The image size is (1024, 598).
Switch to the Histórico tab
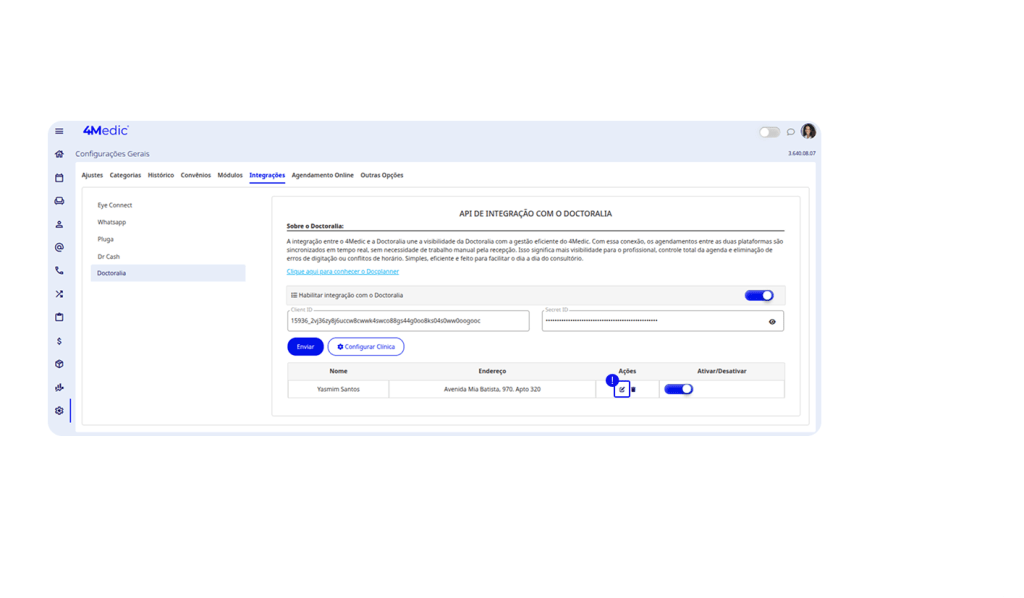tap(161, 175)
